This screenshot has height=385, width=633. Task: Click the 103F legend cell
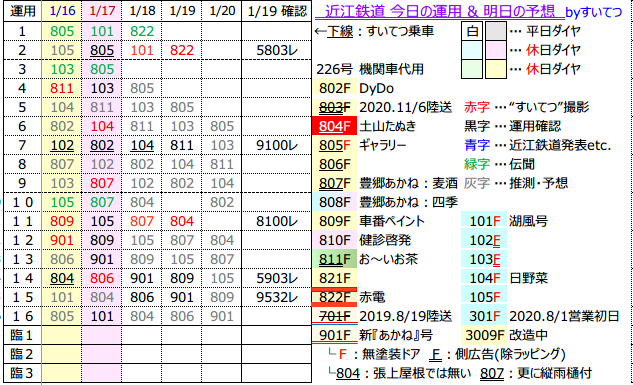tap(484, 259)
